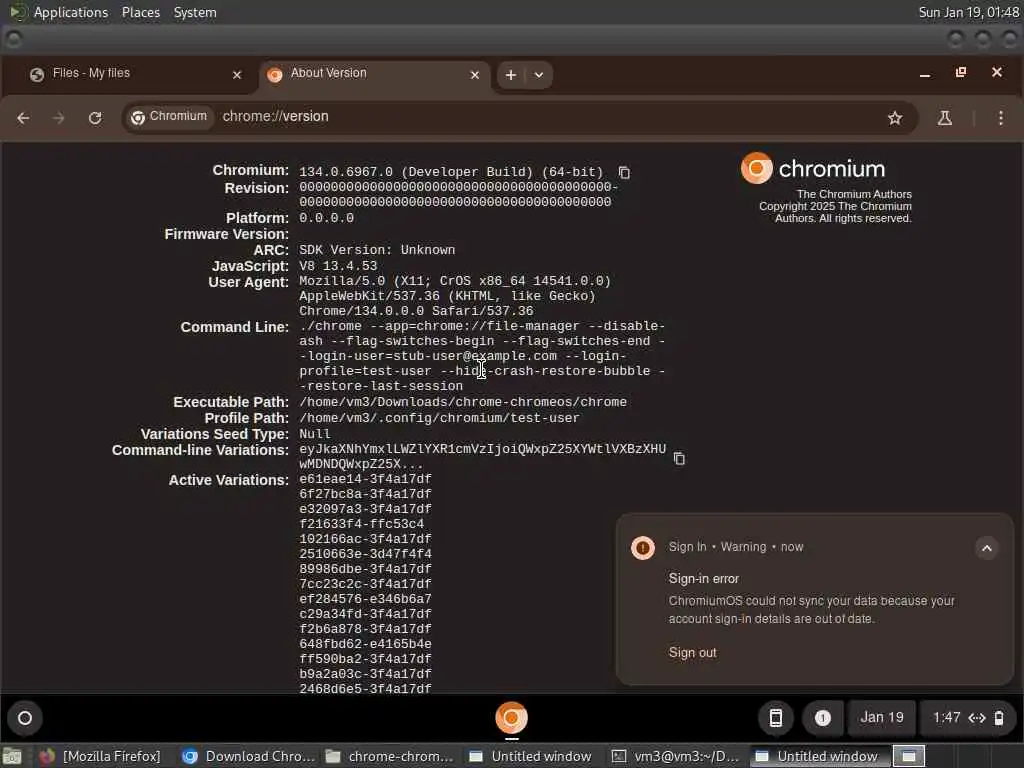Close the About Version tab
Image resolution: width=1024 pixels, height=768 pixels.
[475, 75]
